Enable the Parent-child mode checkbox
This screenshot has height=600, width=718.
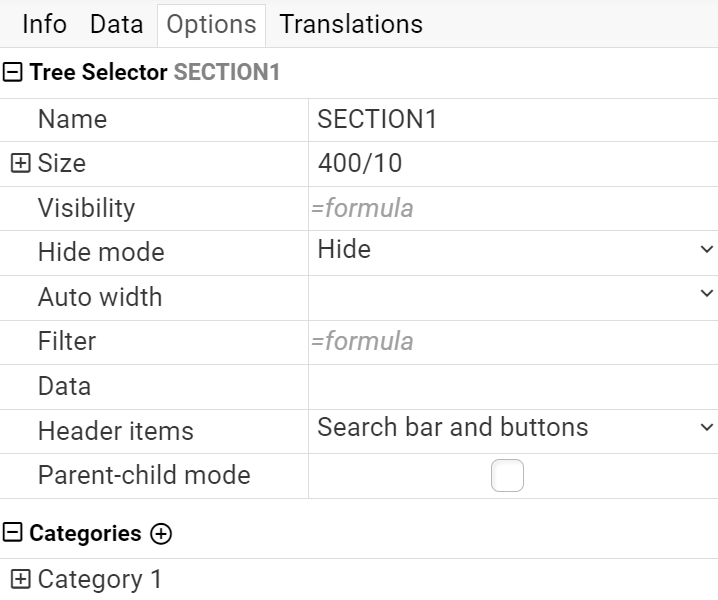pyautogui.click(x=507, y=475)
